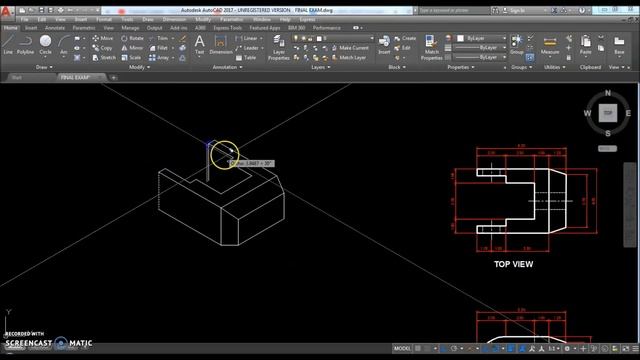This screenshot has width=640, height=360.
Task: Toggle object snap tracking in status bar
Action: pos(485,349)
